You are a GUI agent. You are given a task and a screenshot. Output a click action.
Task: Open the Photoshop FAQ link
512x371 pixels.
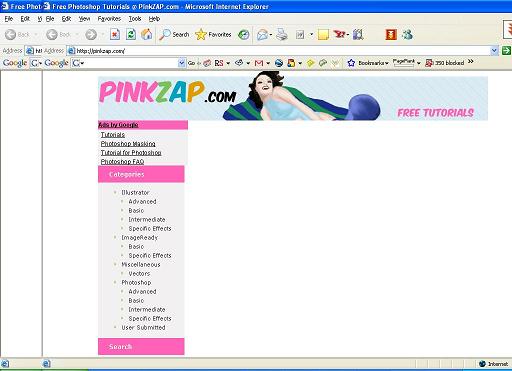point(122,161)
